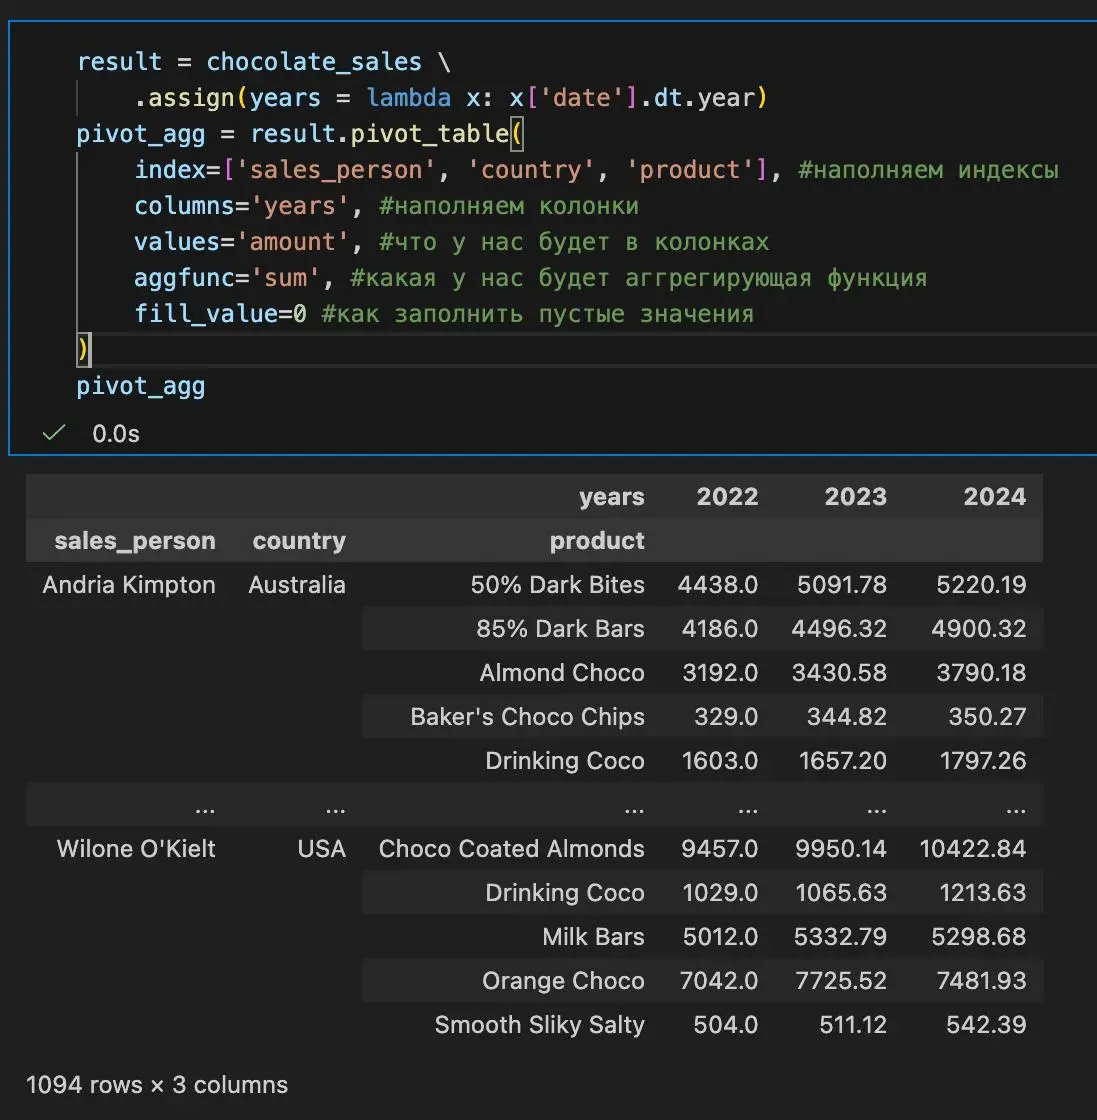The image size is (1097, 1120).
Task: Select the 'Milk Bars' row label
Action: tap(593, 936)
